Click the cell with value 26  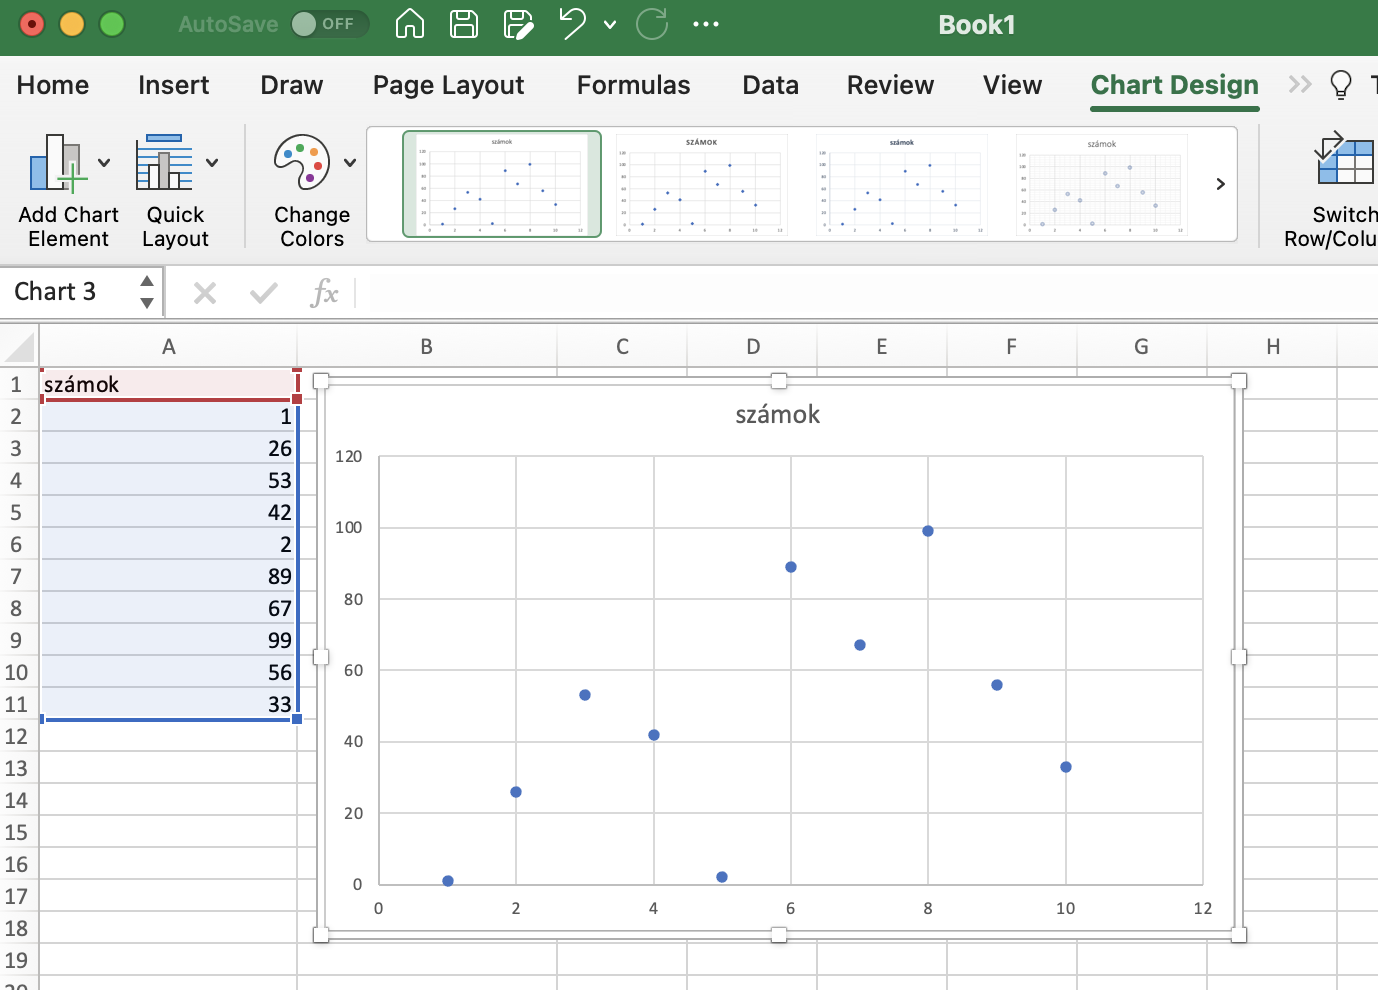click(168, 449)
